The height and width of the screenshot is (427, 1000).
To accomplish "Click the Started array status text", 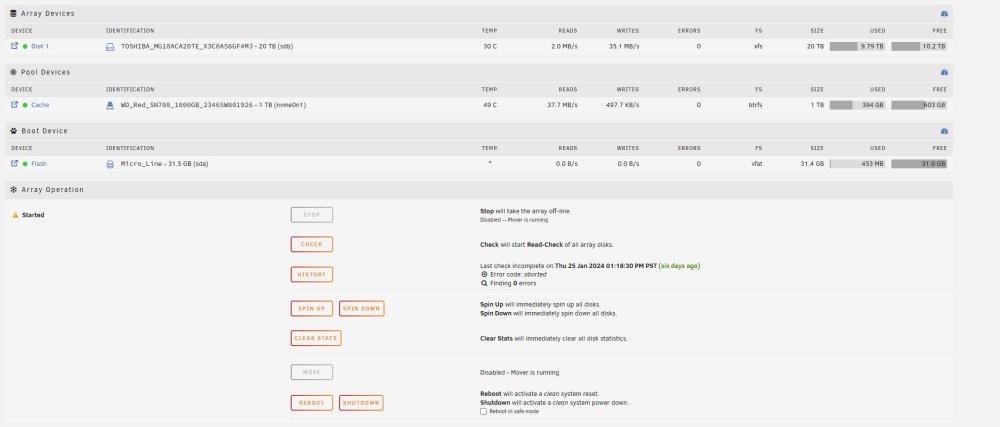I will tap(33, 215).
